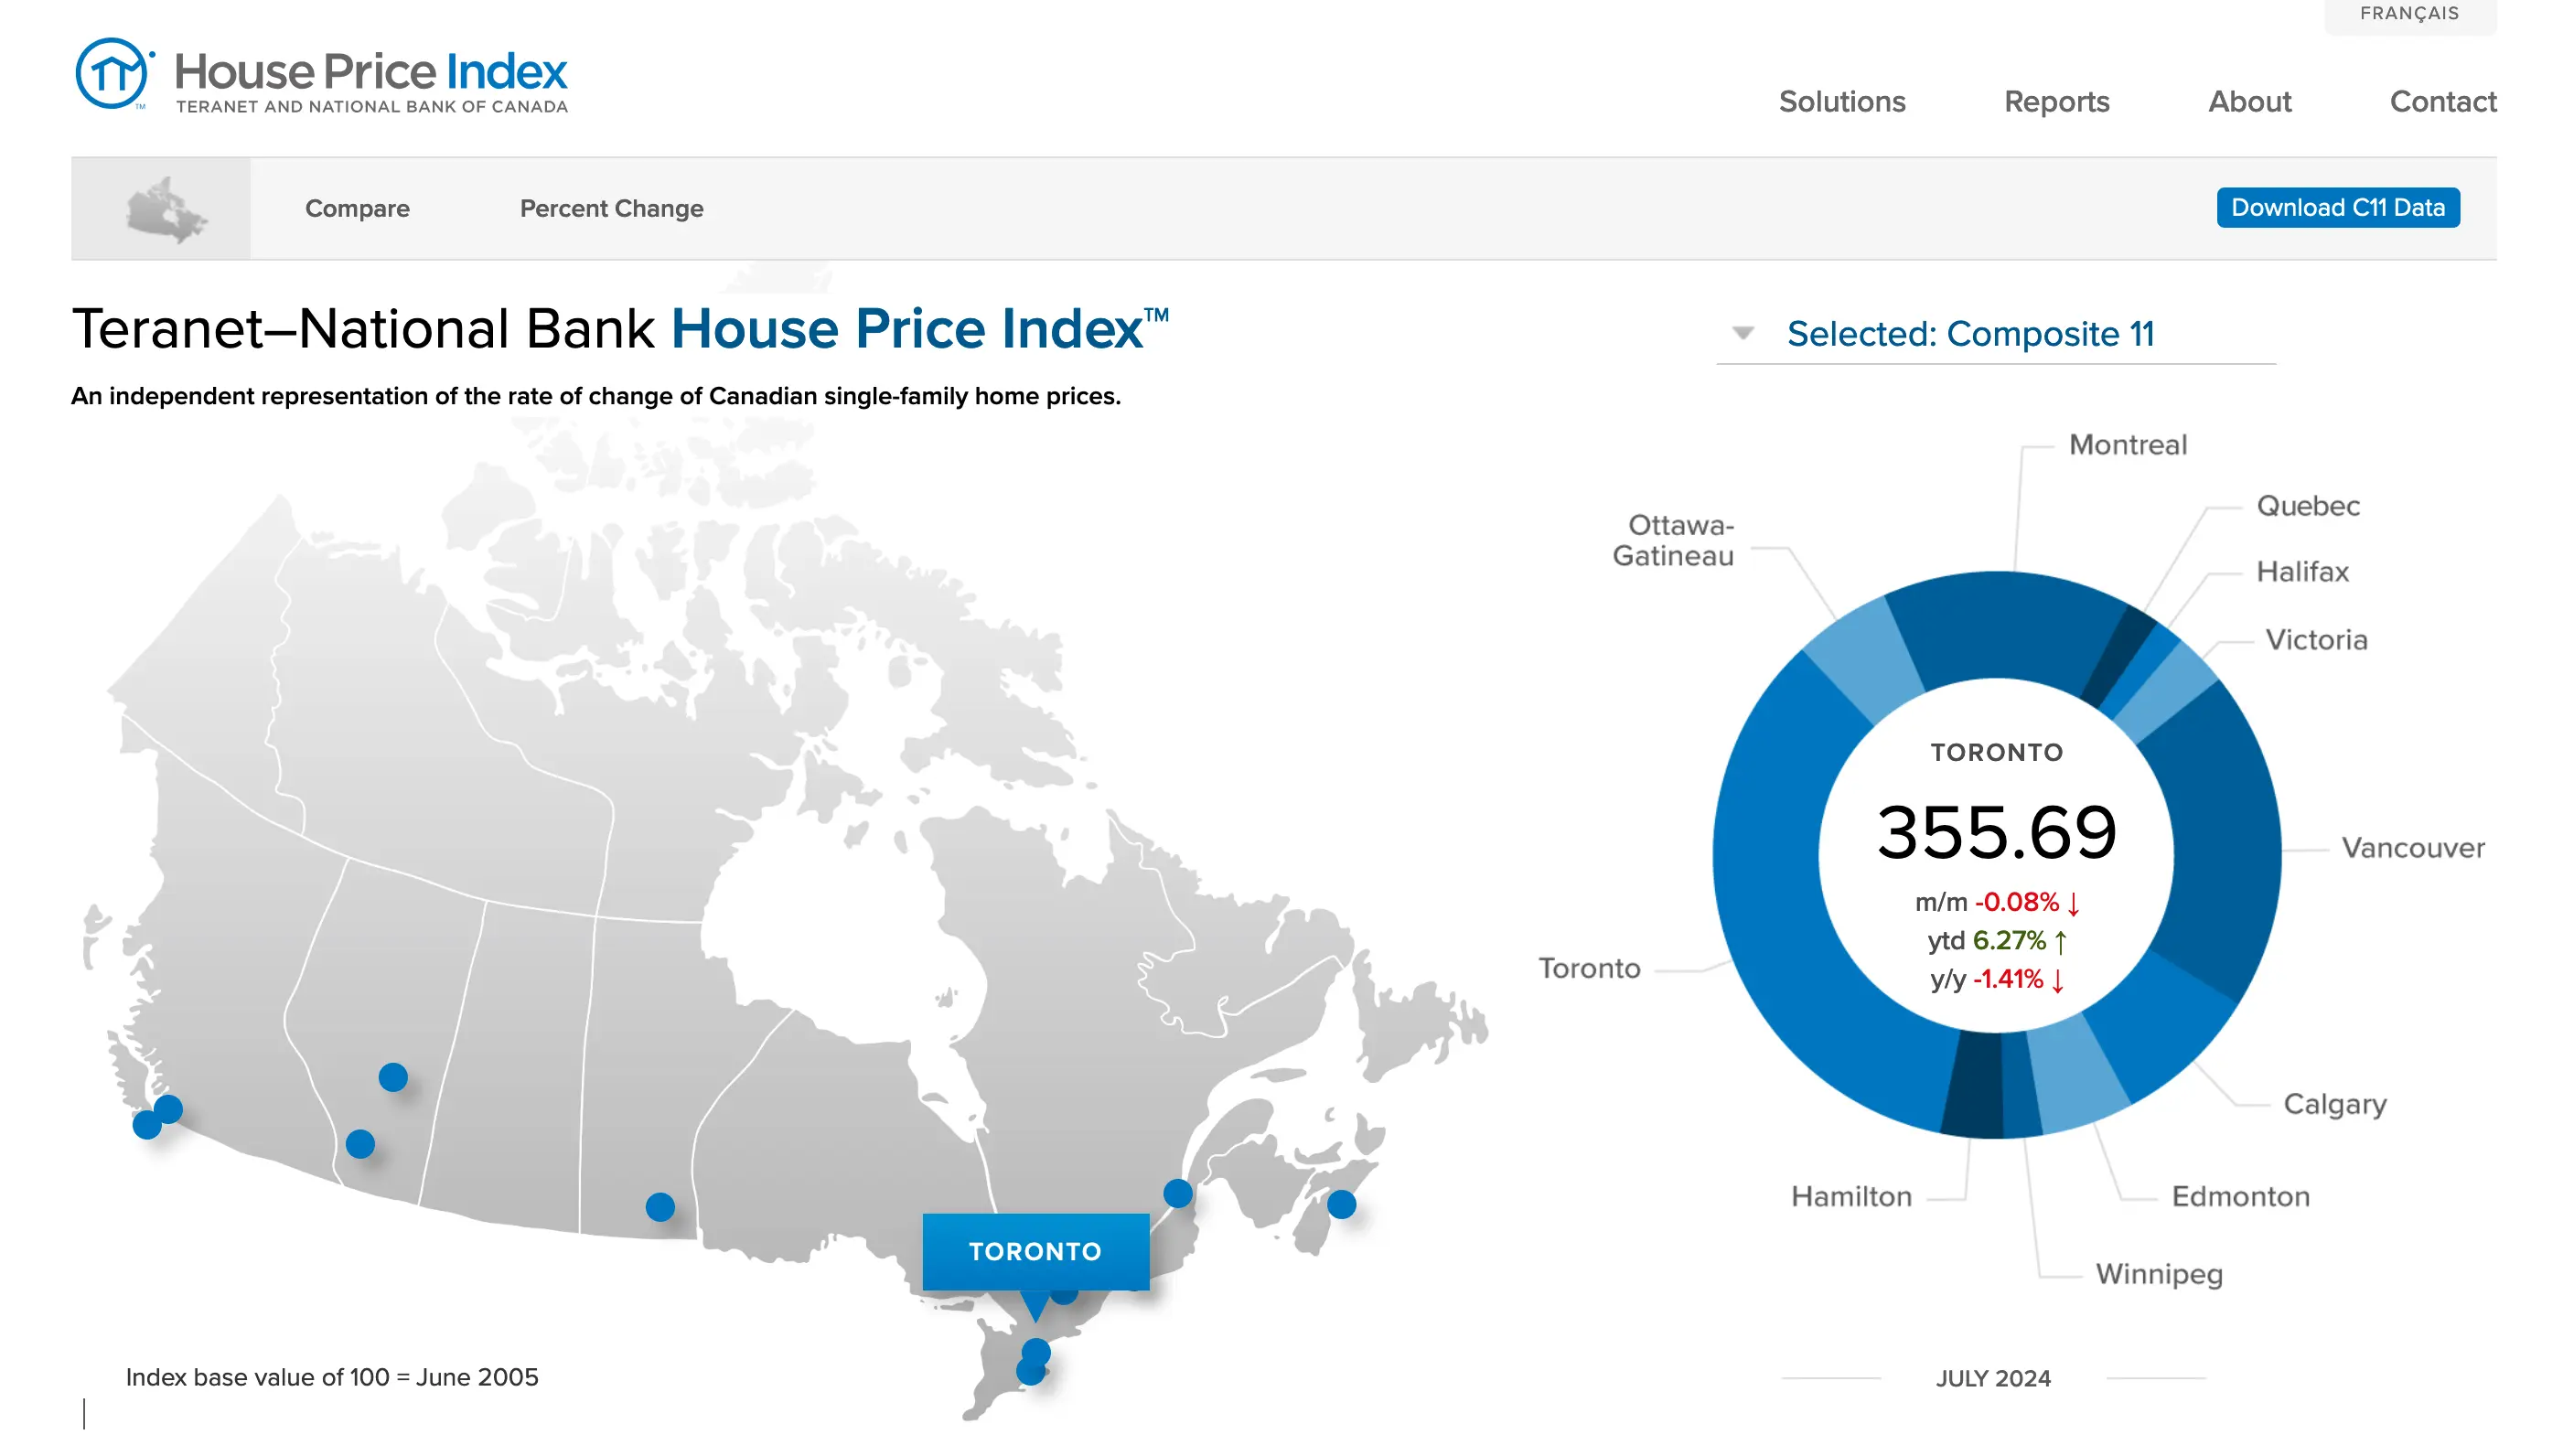This screenshot has width=2563, height=1456.
Task: Click the Download C11 Data button
Action: [x=2337, y=207]
